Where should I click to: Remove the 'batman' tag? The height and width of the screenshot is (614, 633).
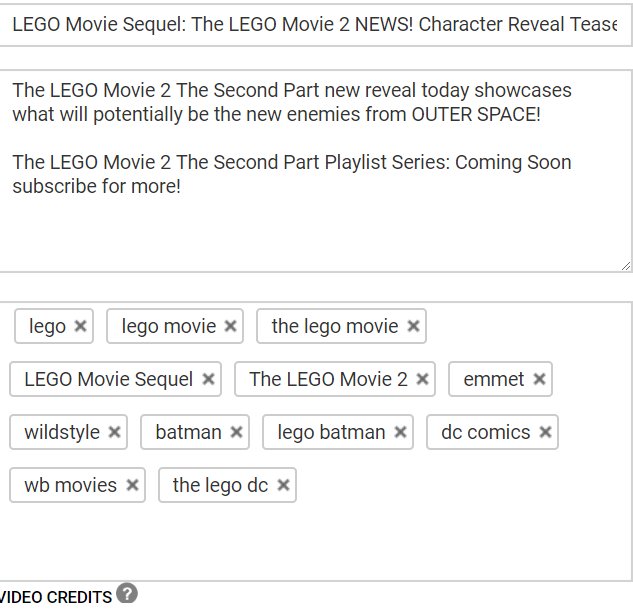[x=237, y=432]
